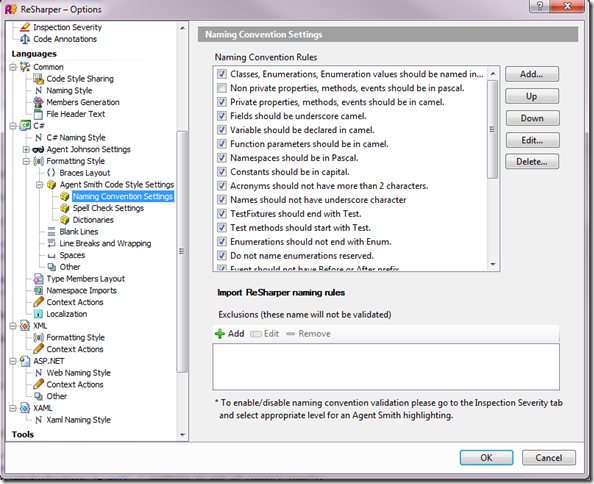Image resolution: width=594 pixels, height=484 pixels.
Task: Click the Edit... rule button
Action: point(532,140)
